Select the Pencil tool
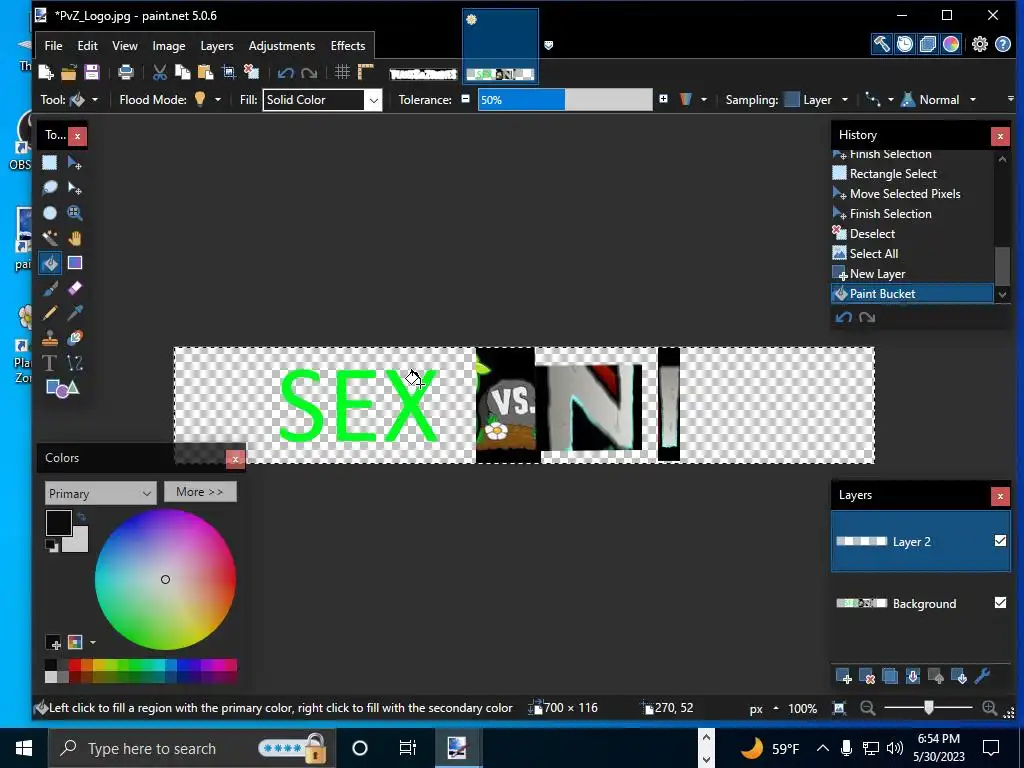This screenshot has height=768, width=1024. point(50,313)
